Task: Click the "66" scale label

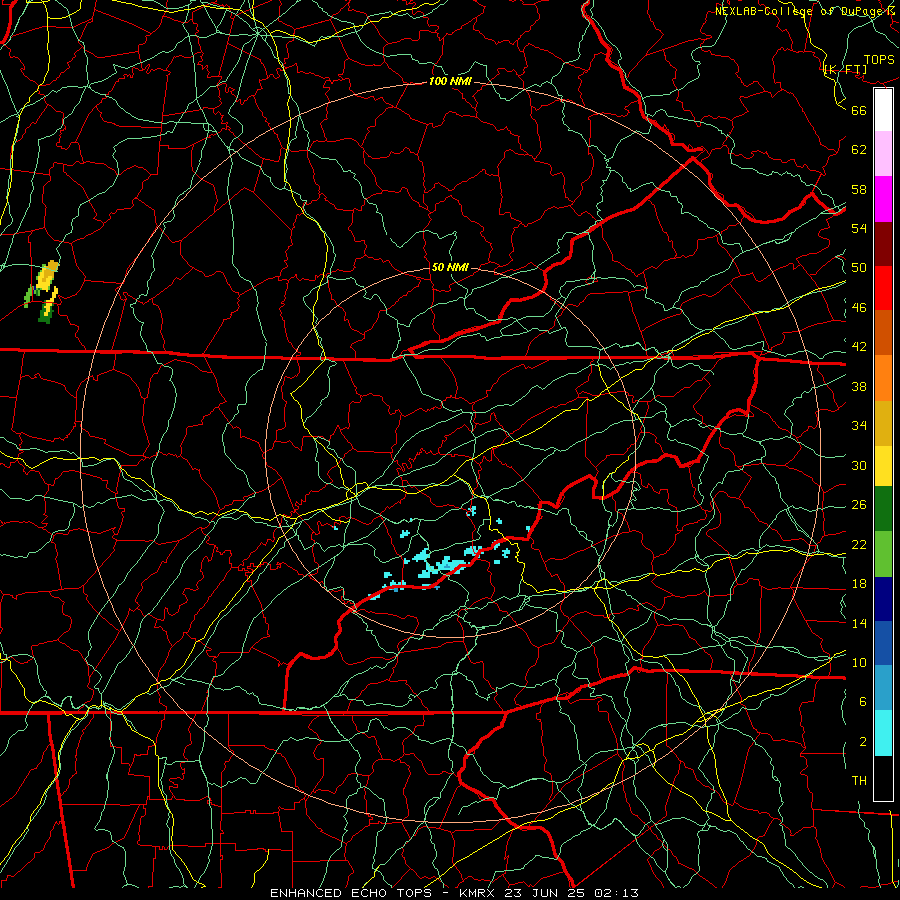Action: pos(859,111)
